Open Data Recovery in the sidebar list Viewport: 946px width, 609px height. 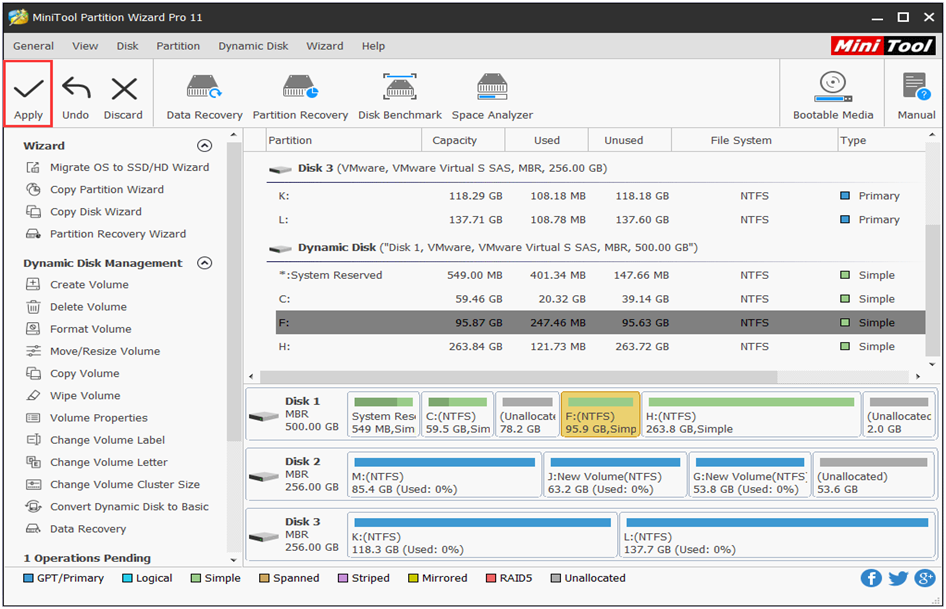tap(76, 529)
